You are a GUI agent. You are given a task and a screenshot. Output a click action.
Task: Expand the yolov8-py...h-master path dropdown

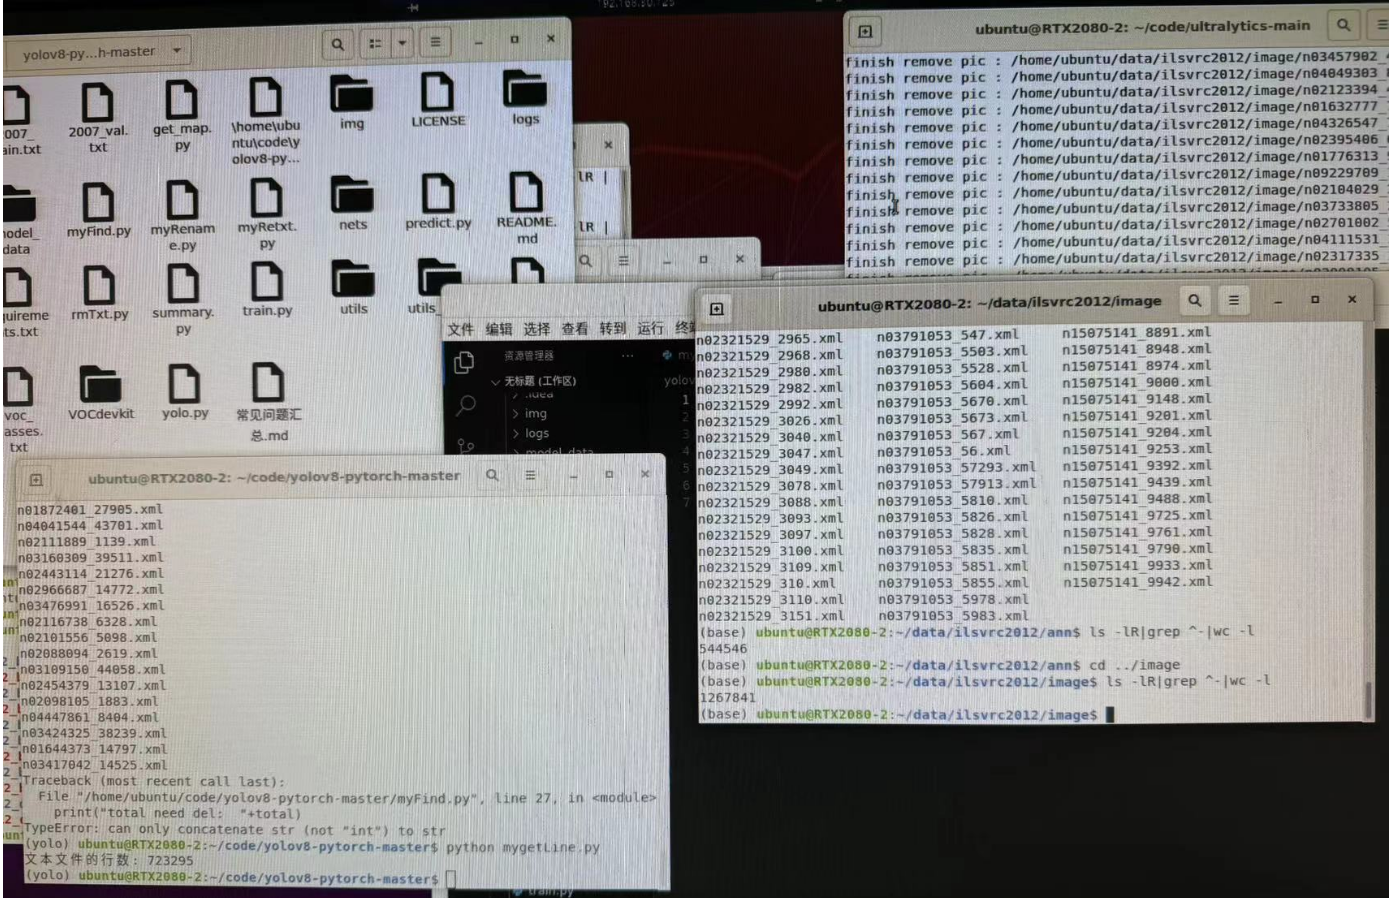177,50
